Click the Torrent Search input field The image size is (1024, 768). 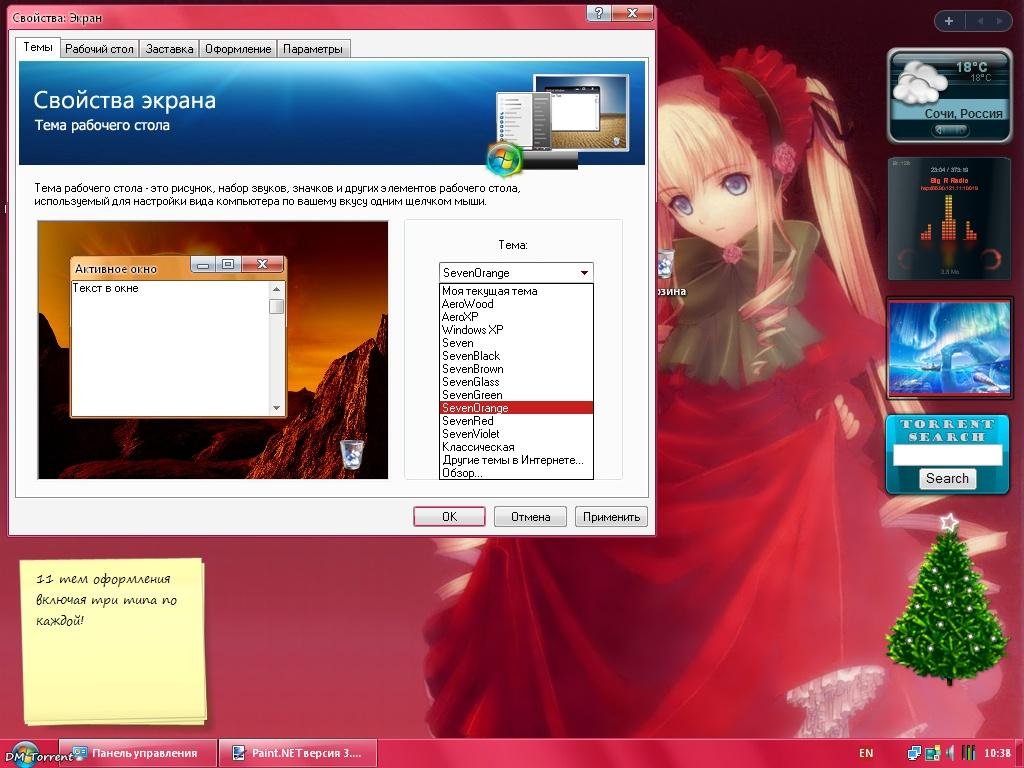(x=948, y=455)
